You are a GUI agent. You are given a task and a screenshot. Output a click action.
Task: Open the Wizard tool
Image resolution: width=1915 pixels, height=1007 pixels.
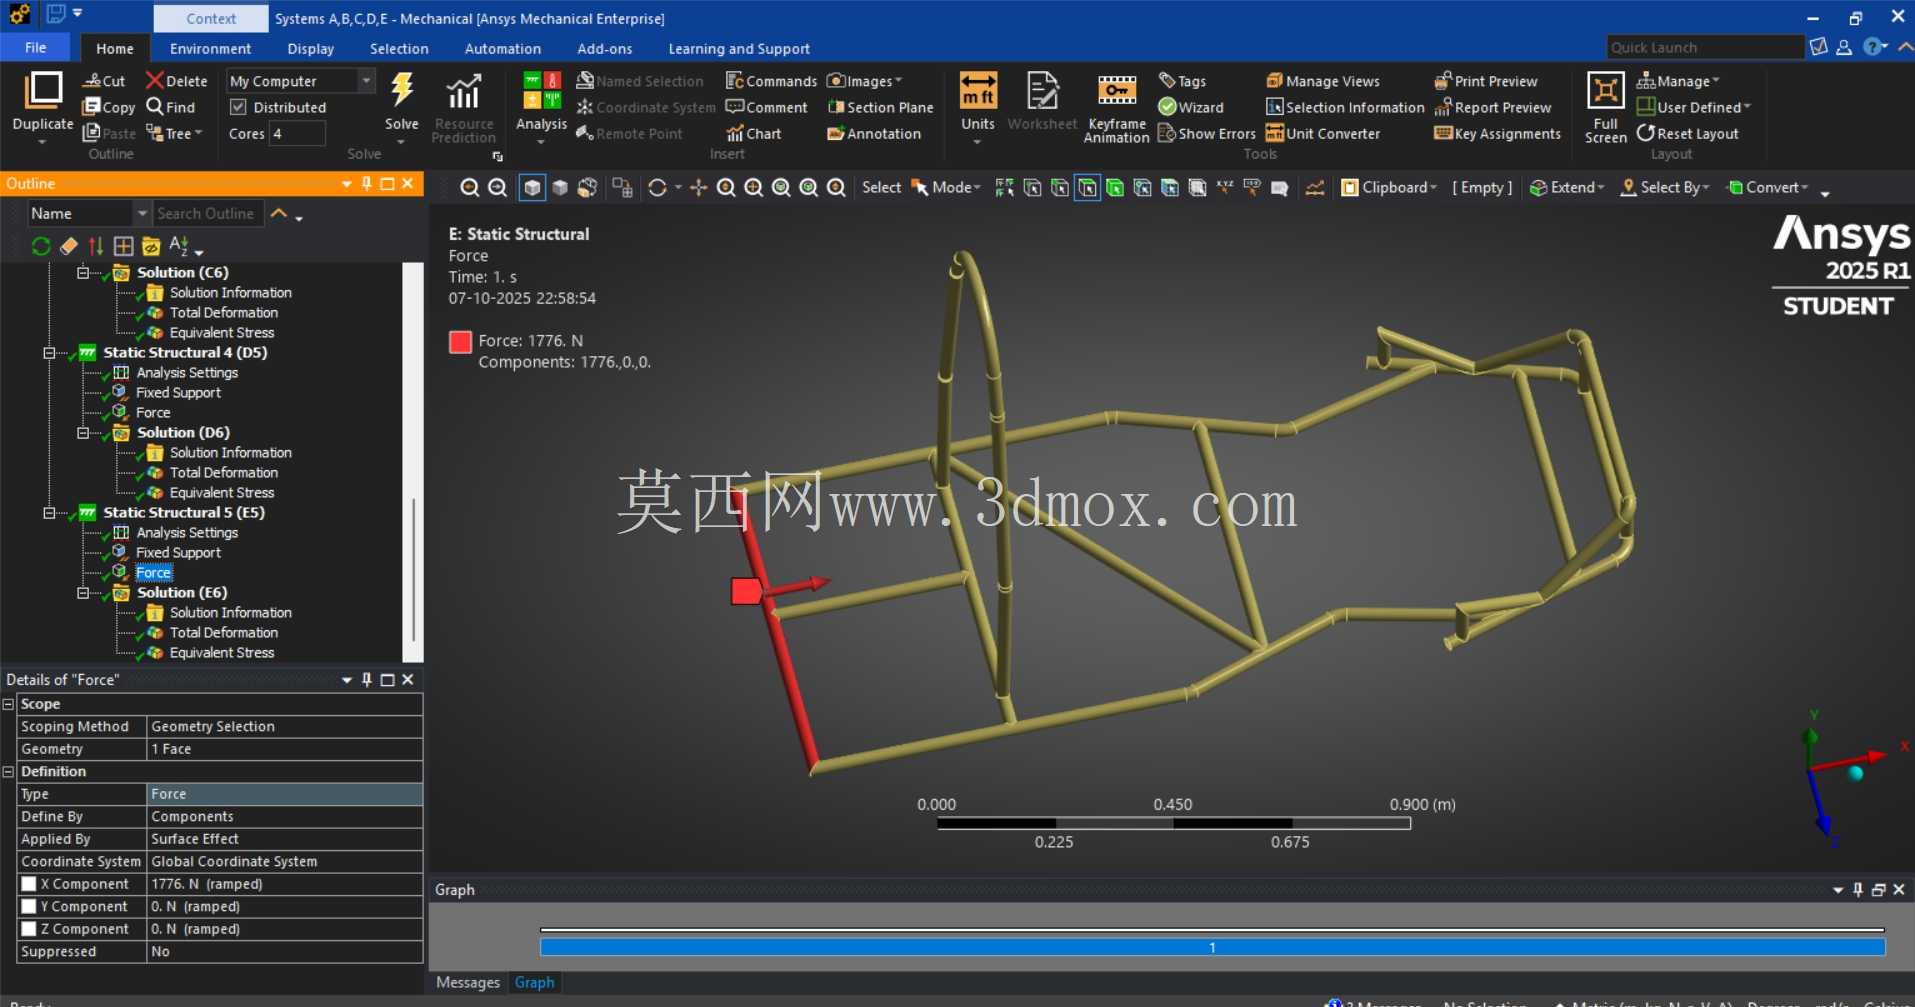[x=1191, y=107]
